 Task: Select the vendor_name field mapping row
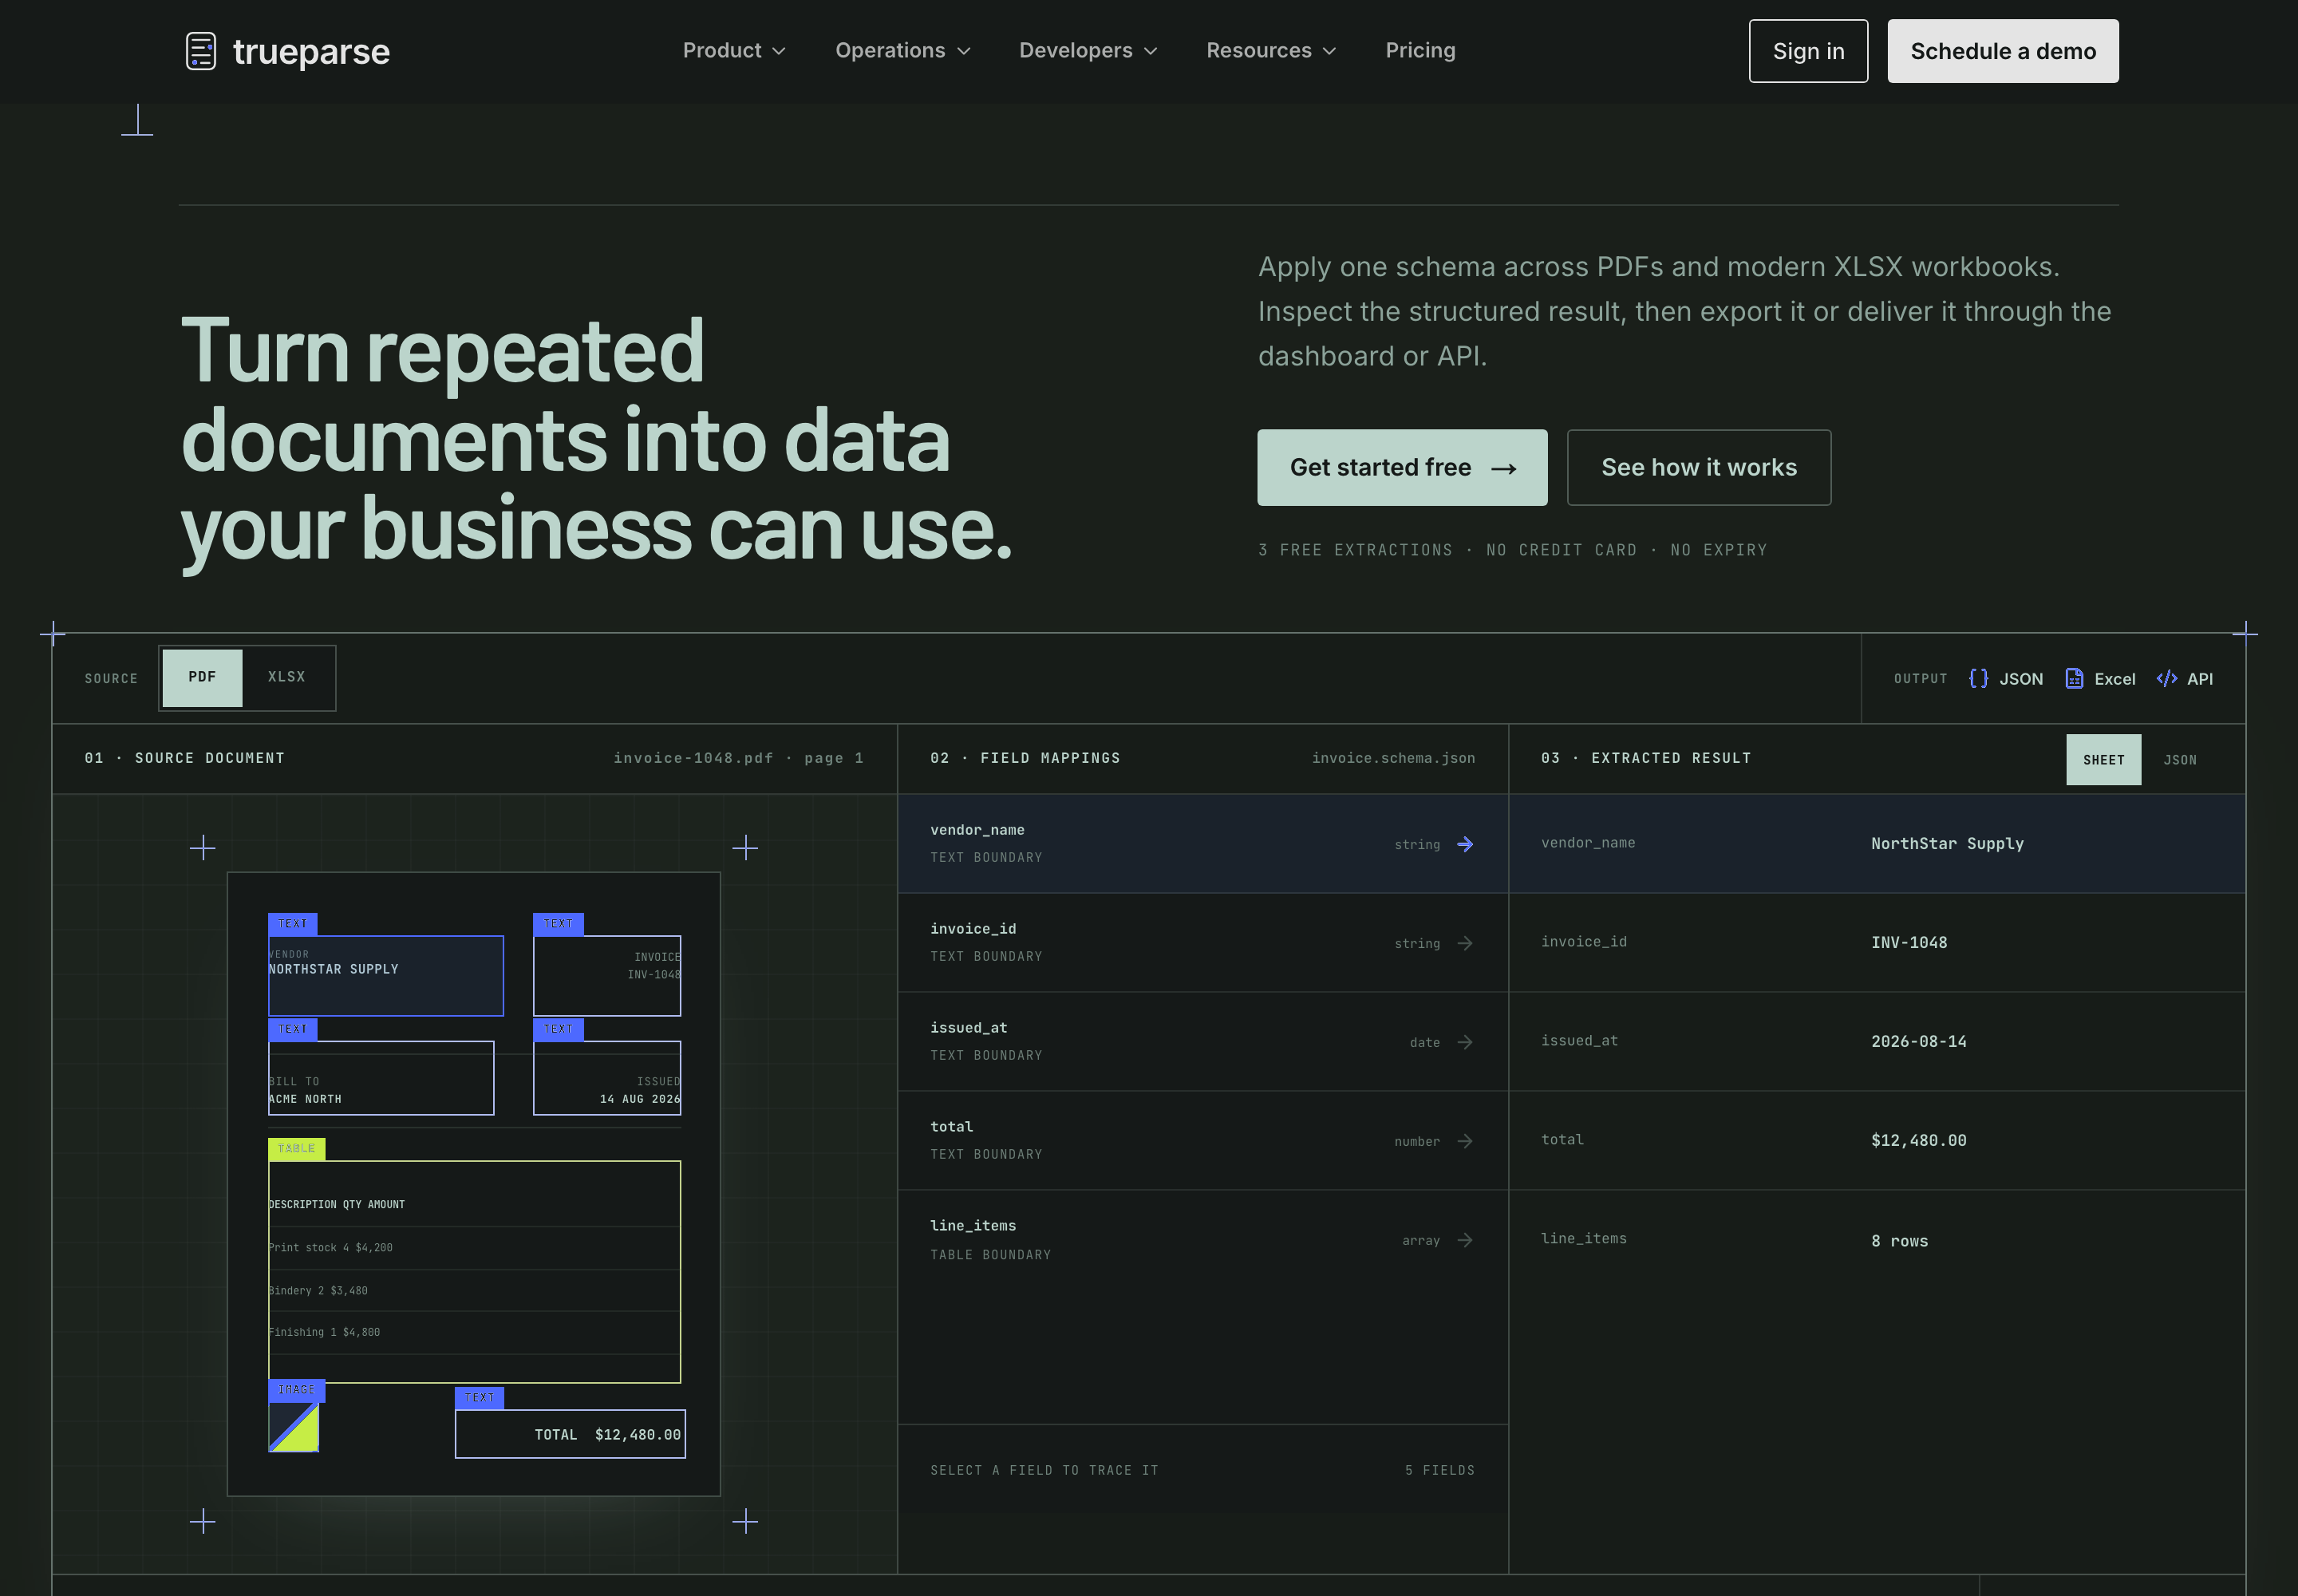[x=1203, y=843]
